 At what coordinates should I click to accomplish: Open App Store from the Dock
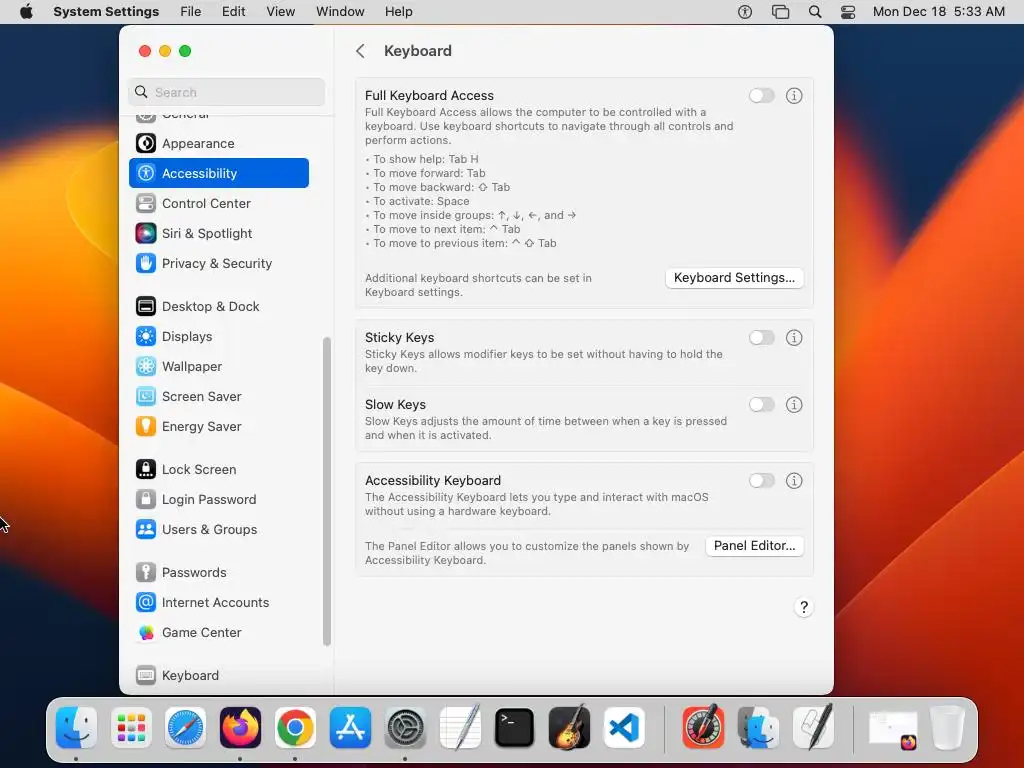[x=350, y=728]
